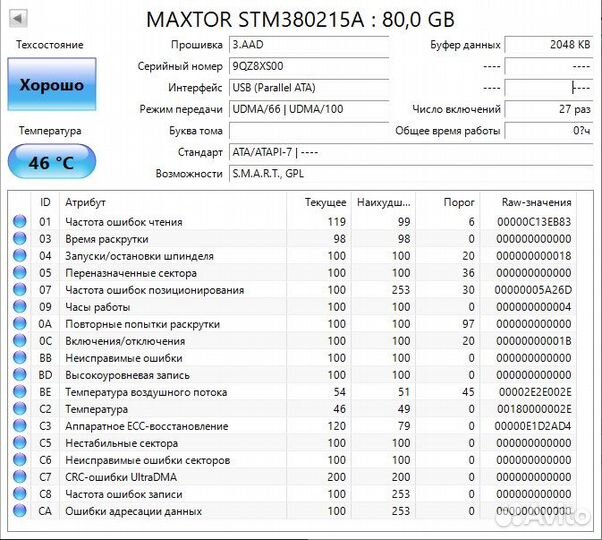Click the empty Буква тома field
This screenshot has height=540, width=602.
click(x=309, y=130)
